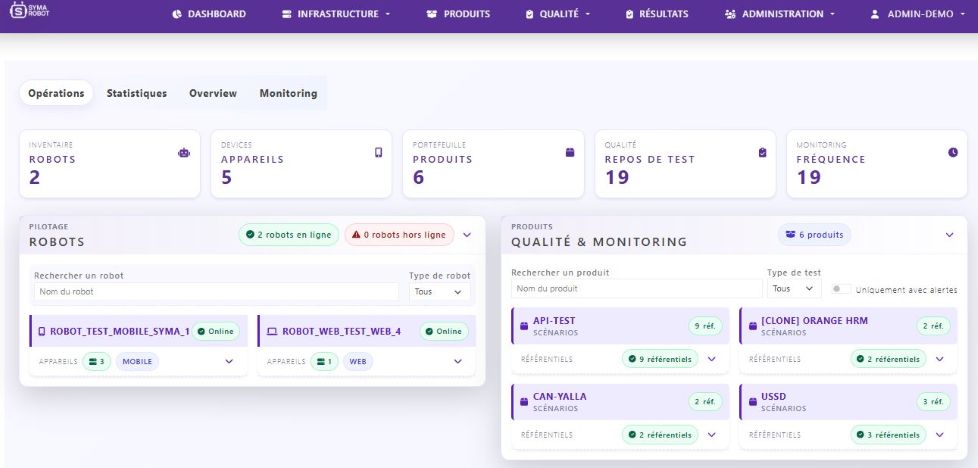
Task: Collapse the Qualité & Monitoring panel chevron
Action: (x=949, y=235)
